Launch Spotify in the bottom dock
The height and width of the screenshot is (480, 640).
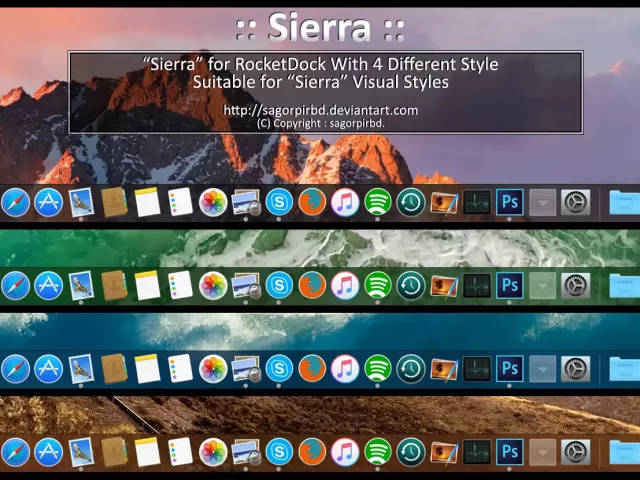(x=377, y=451)
